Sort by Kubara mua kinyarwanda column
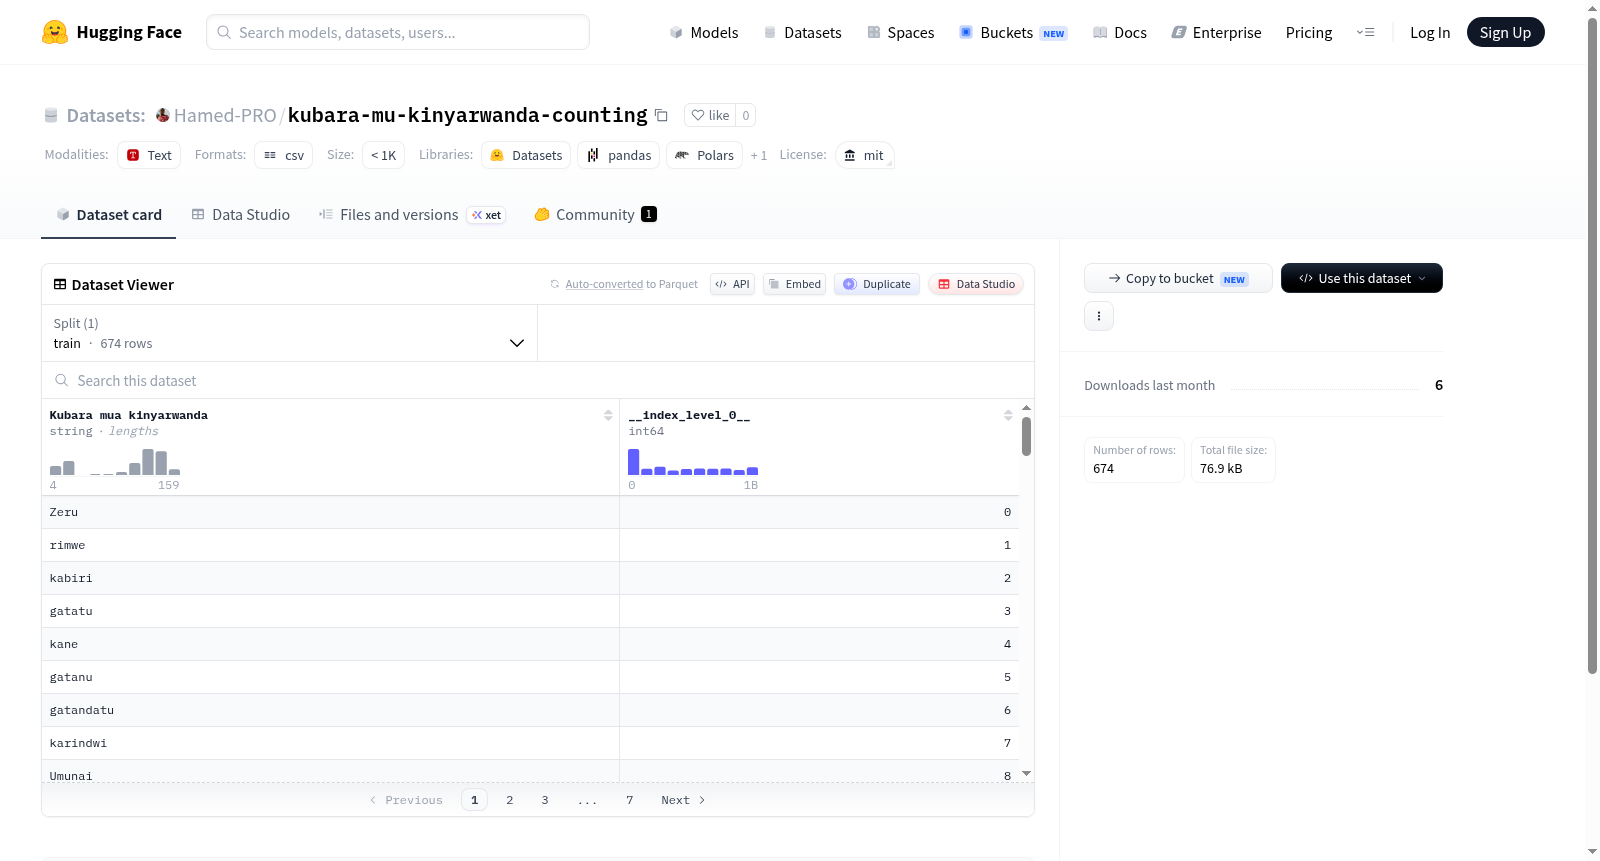The height and width of the screenshot is (861, 1600). point(608,415)
